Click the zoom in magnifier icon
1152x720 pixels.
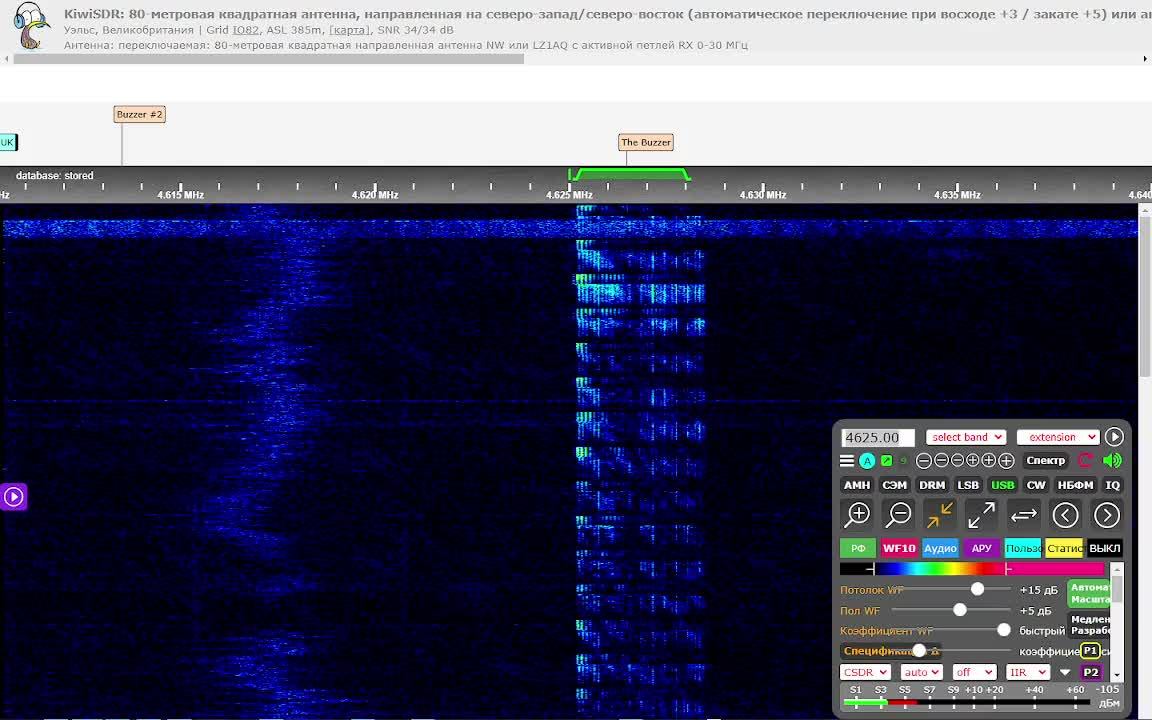857,515
